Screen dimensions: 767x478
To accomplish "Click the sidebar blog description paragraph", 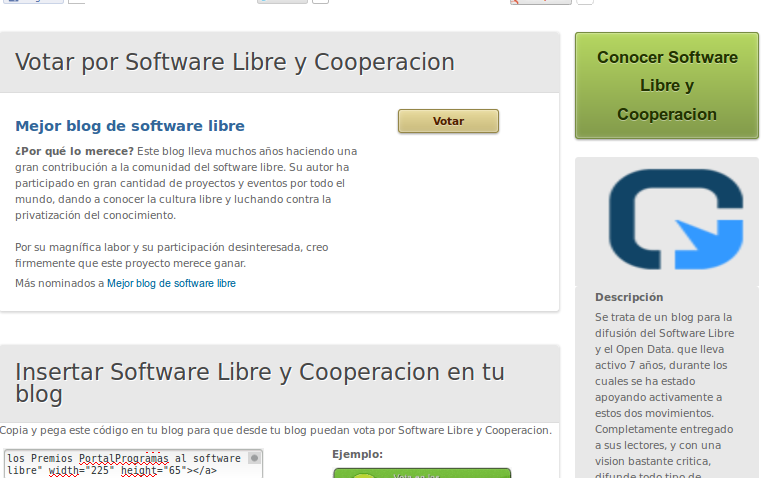I will click(x=665, y=390).
